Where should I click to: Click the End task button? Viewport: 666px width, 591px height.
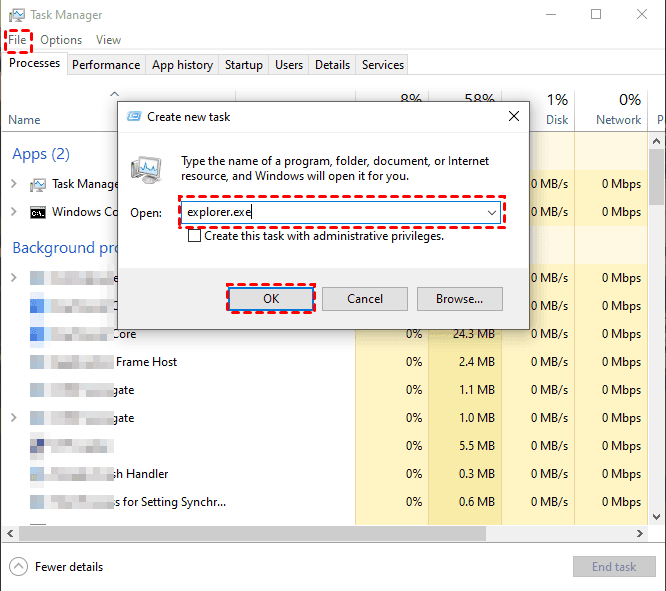(x=614, y=567)
